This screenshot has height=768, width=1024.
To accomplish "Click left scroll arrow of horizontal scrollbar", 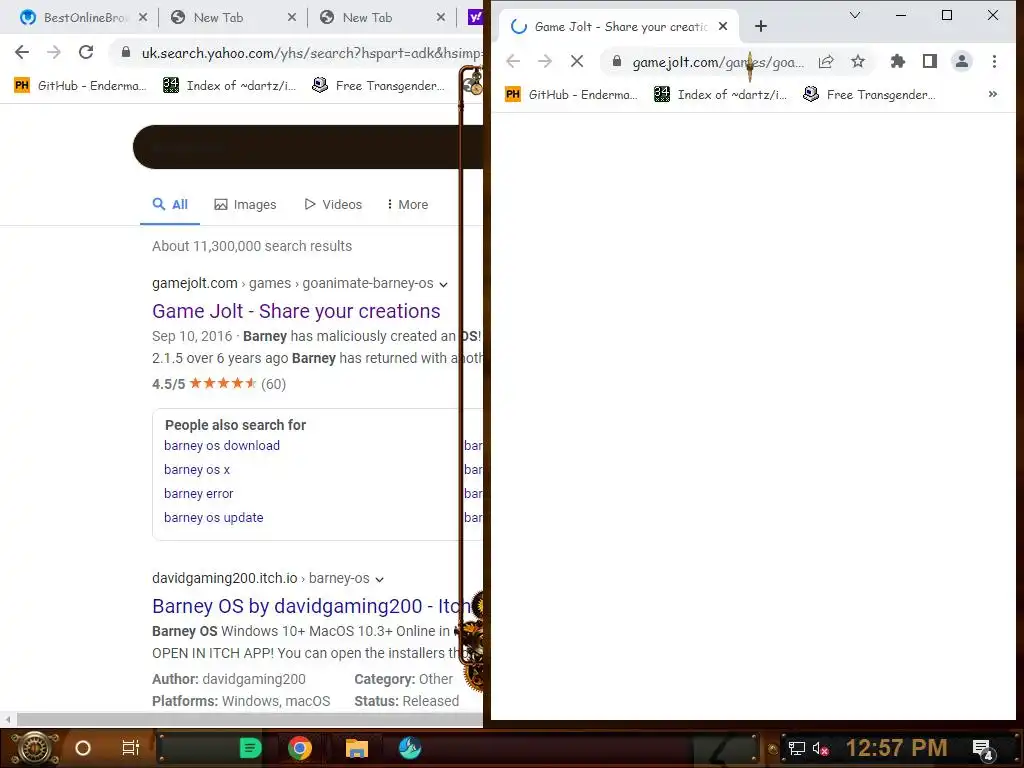I will (8, 720).
